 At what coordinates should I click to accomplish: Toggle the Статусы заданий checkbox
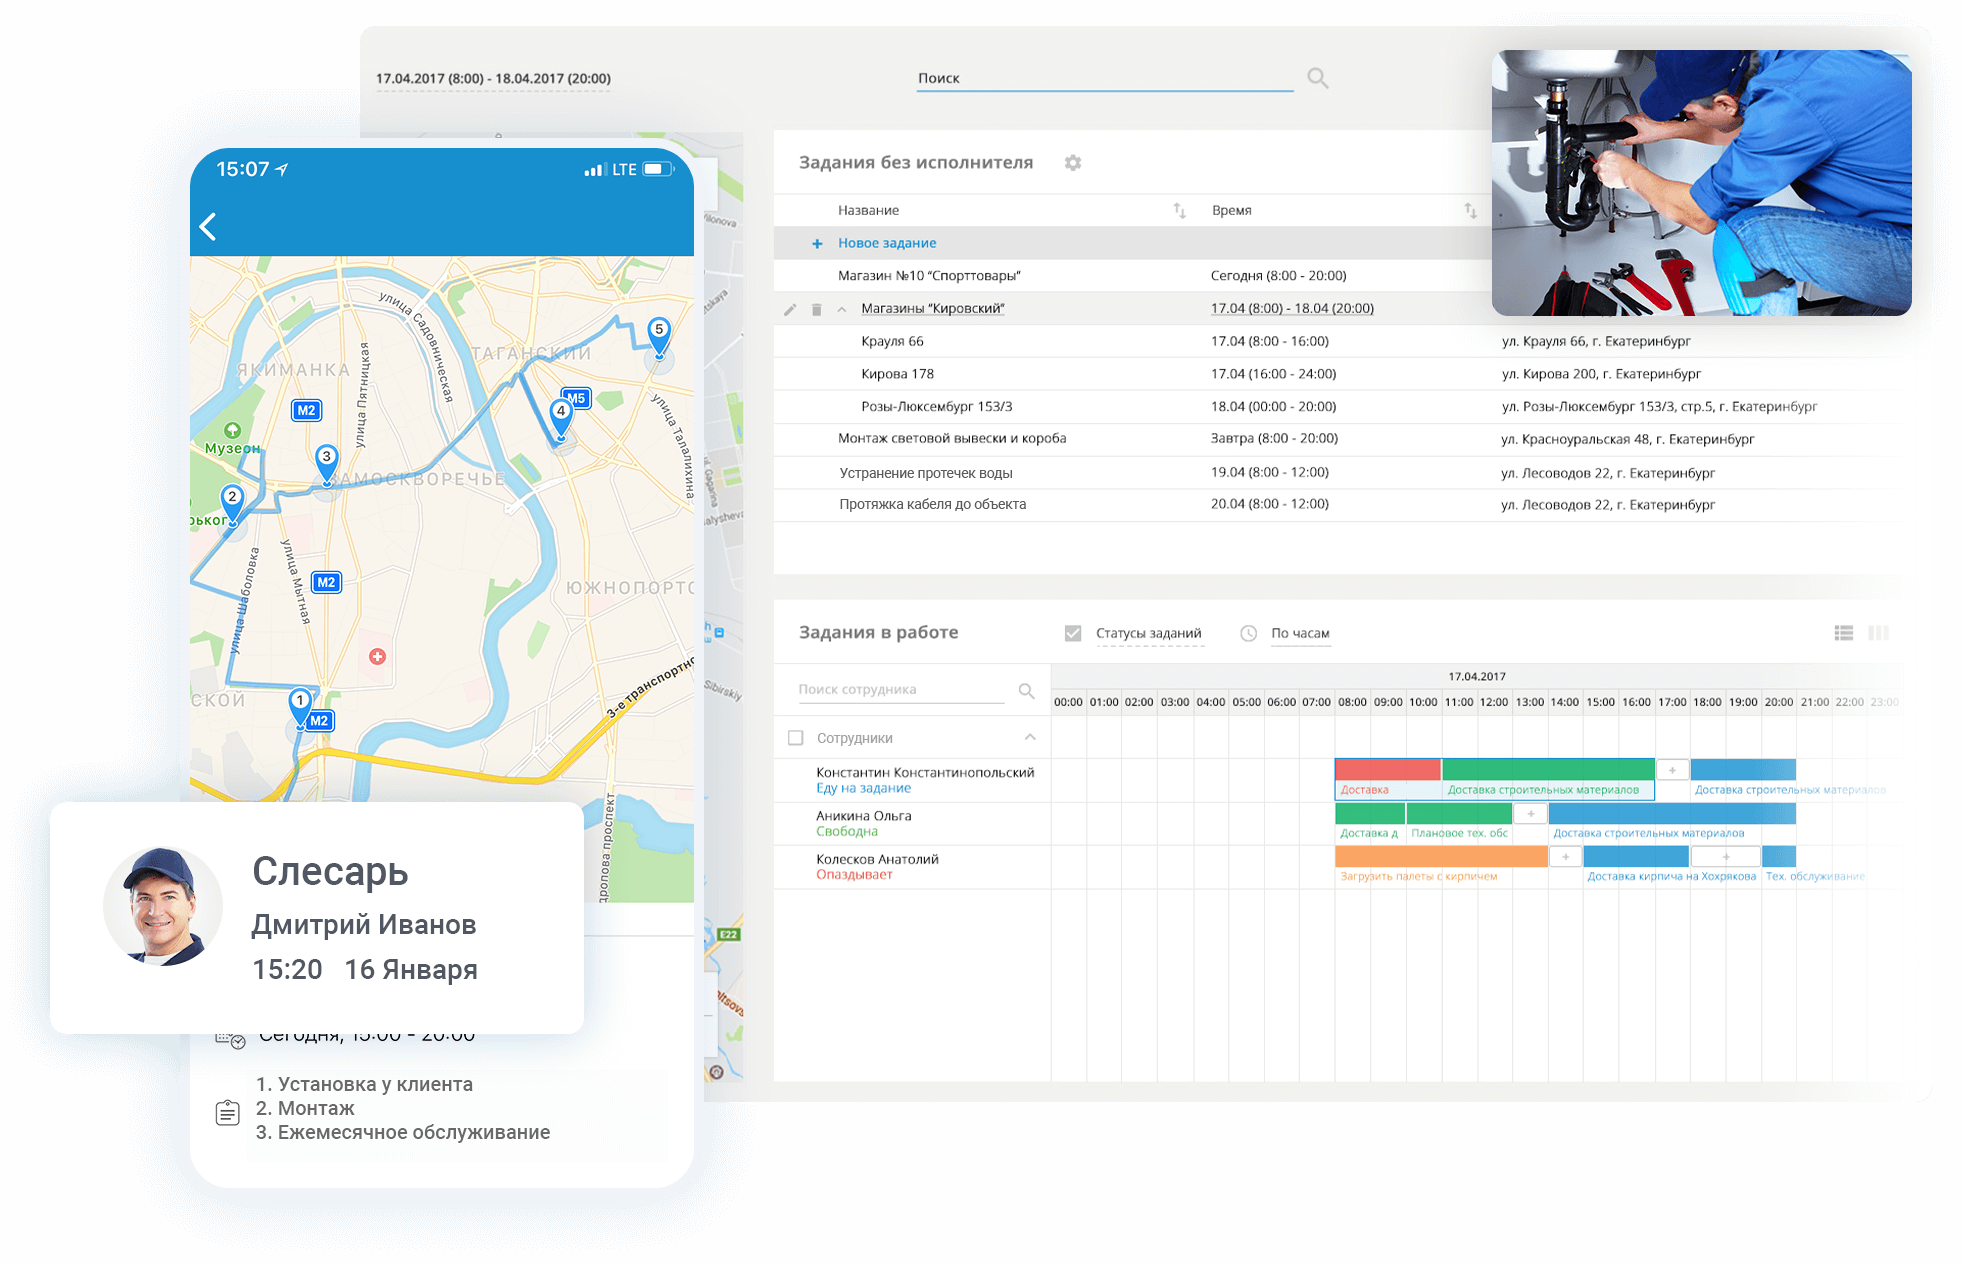(x=1073, y=633)
